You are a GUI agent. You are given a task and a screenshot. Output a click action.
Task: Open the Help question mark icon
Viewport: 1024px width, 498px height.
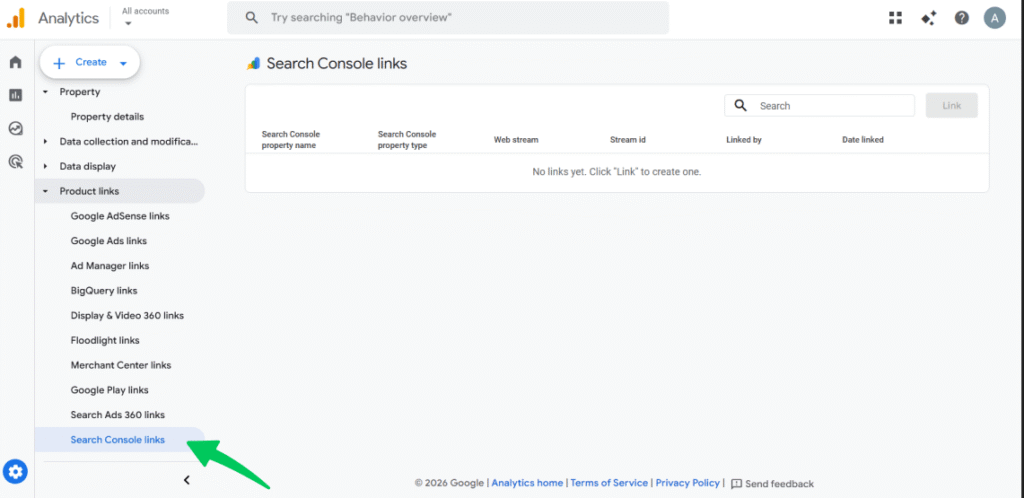pyautogui.click(x=961, y=18)
